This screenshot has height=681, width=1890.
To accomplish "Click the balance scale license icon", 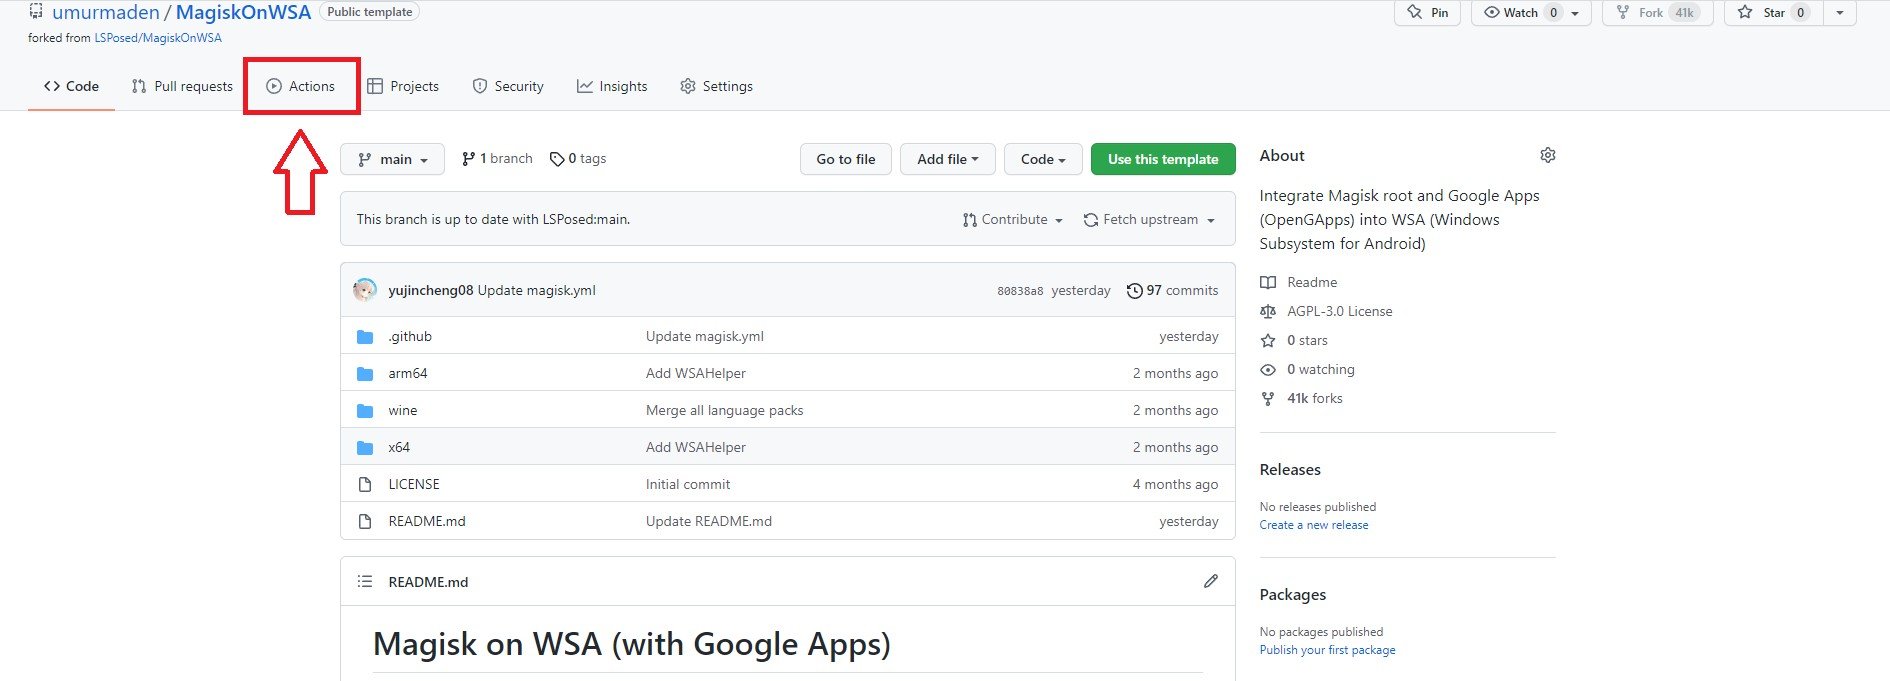I will click(x=1268, y=311).
